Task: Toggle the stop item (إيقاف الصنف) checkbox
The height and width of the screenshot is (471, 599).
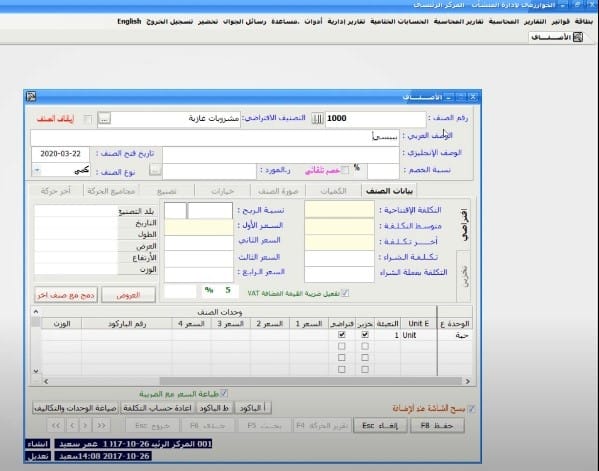Action: (x=87, y=119)
